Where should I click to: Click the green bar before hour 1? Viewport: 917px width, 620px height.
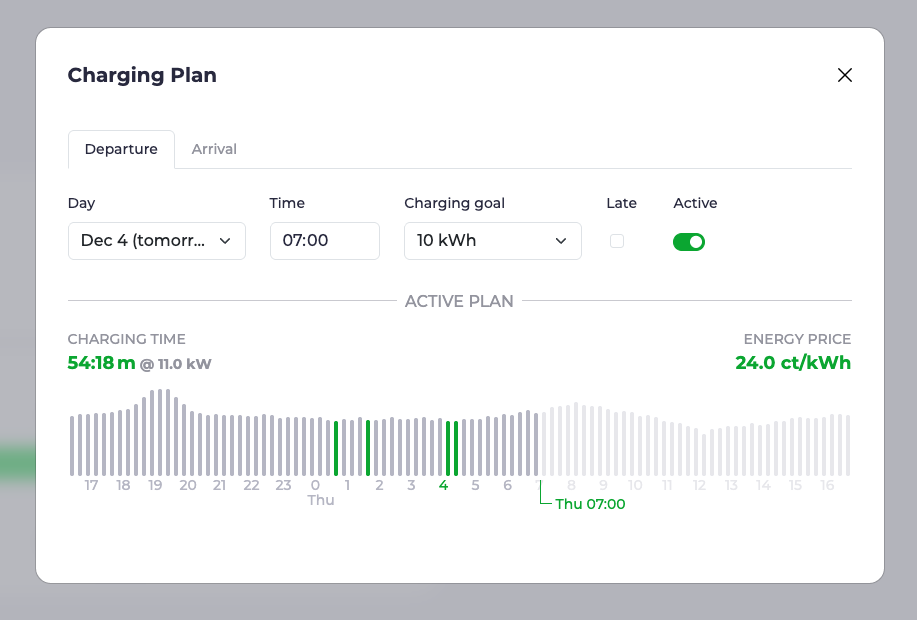[336, 448]
